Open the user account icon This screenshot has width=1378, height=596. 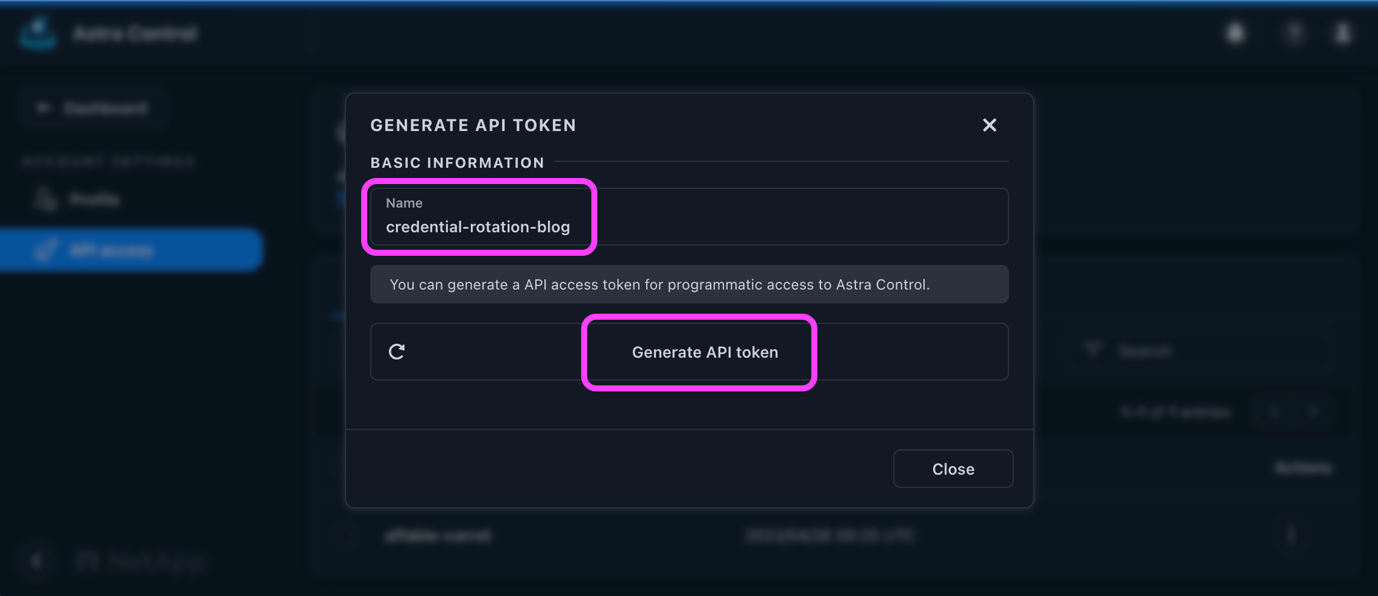[x=1343, y=33]
